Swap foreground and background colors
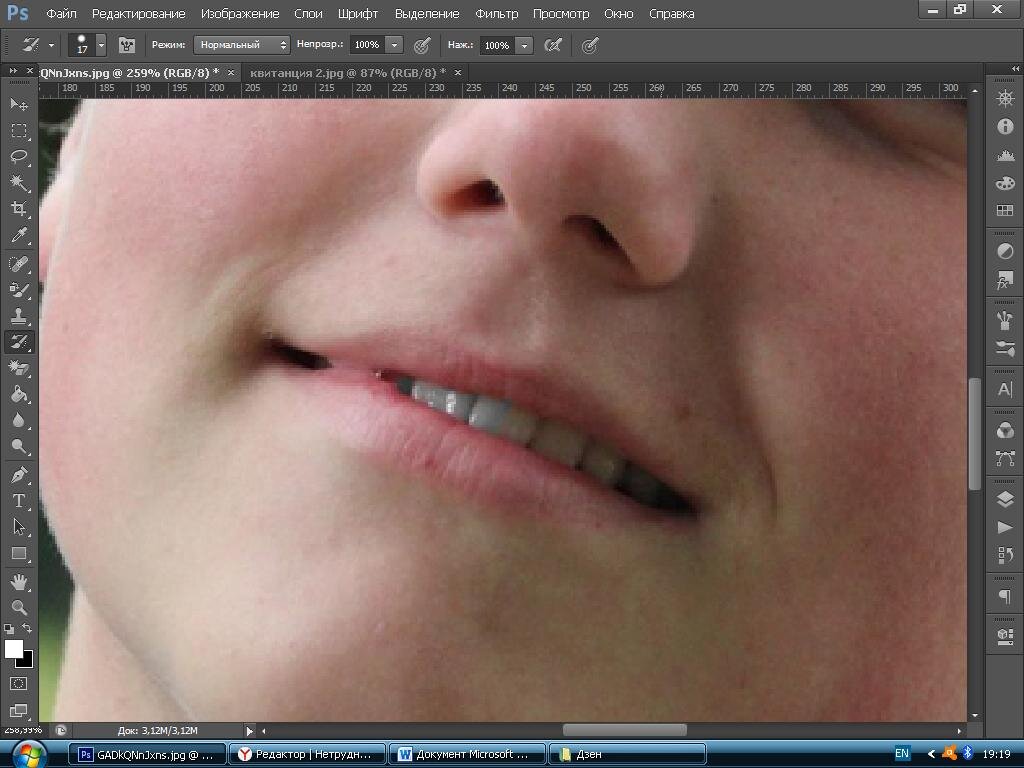1024x768 pixels. [x=27, y=628]
